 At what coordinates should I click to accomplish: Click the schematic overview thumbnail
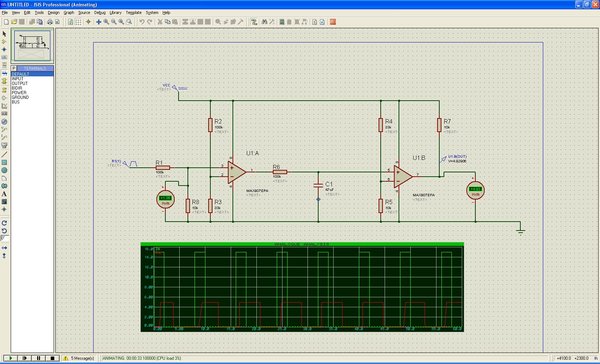point(32,45)
